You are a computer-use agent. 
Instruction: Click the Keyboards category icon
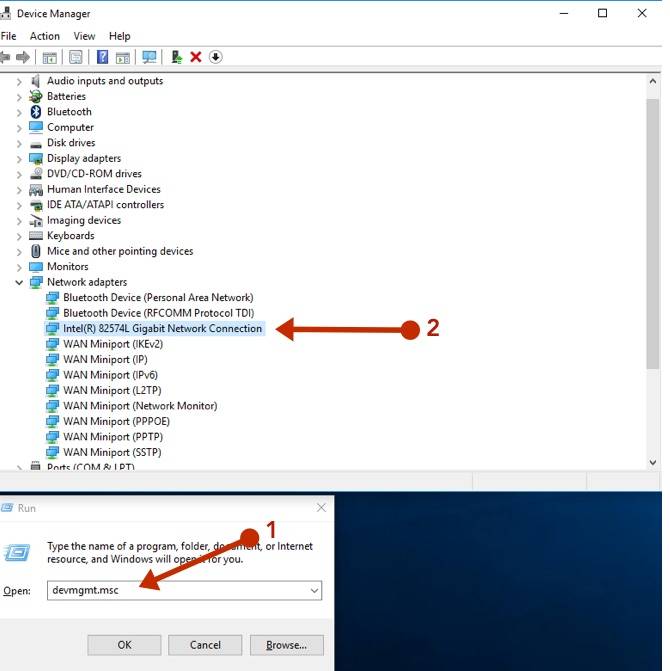36,235
